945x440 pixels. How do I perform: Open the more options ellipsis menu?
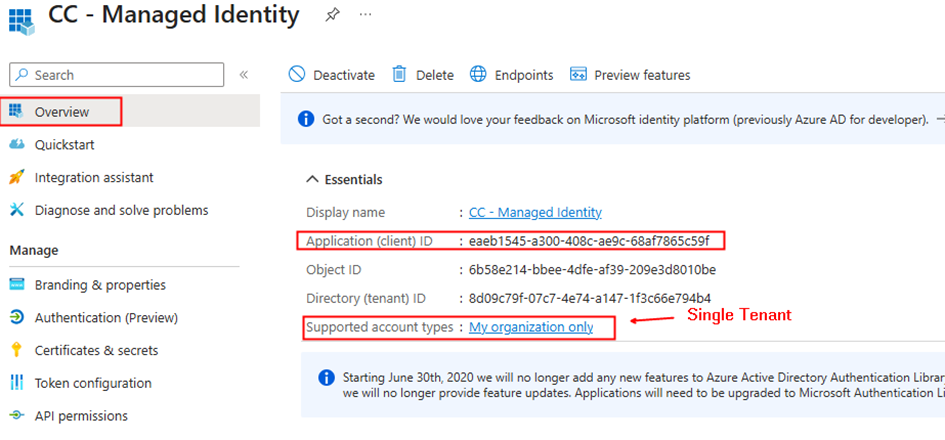(x=365, y=14)
